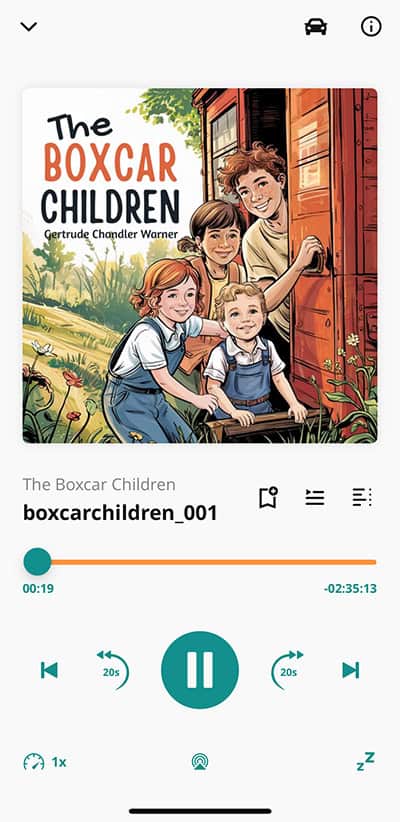This screenshot has width=400, height=822.
Task: Open the playback queue list icon
Action: (x=315, y=497)
